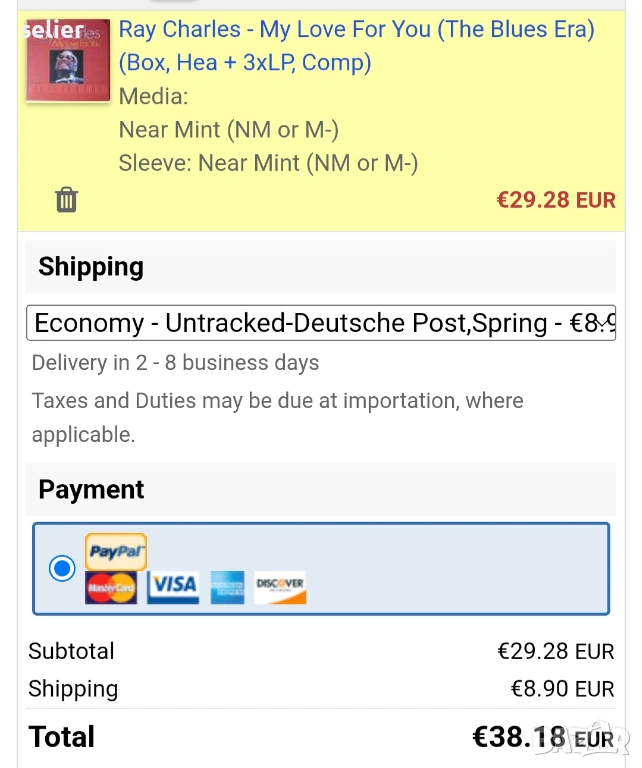Open the Economy shipping method dropdown
The image size is (642, 768).
pos(321,323)
